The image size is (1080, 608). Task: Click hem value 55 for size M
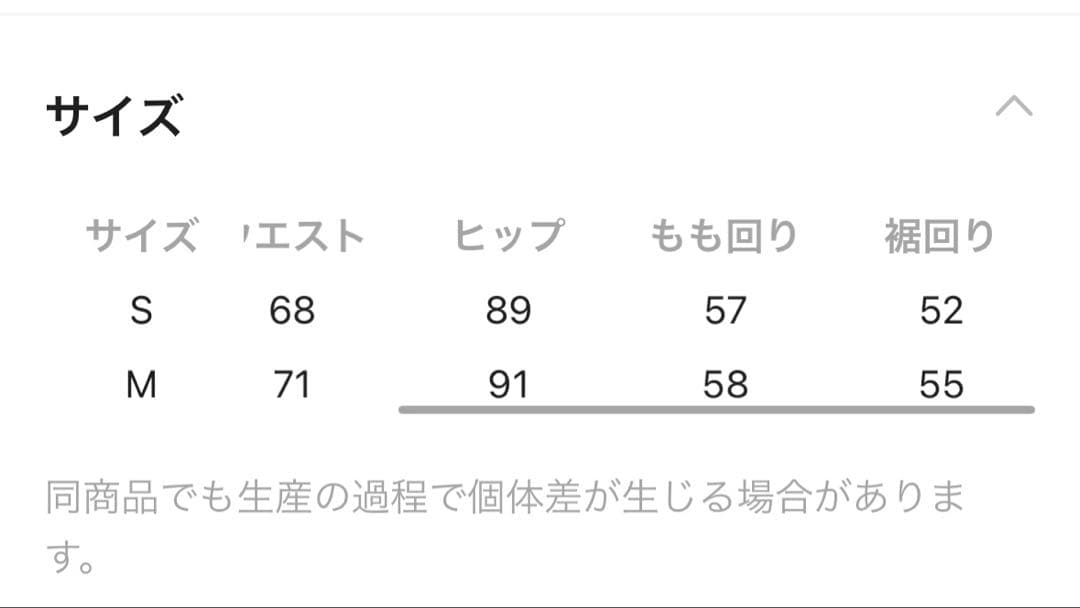[940, 383]
